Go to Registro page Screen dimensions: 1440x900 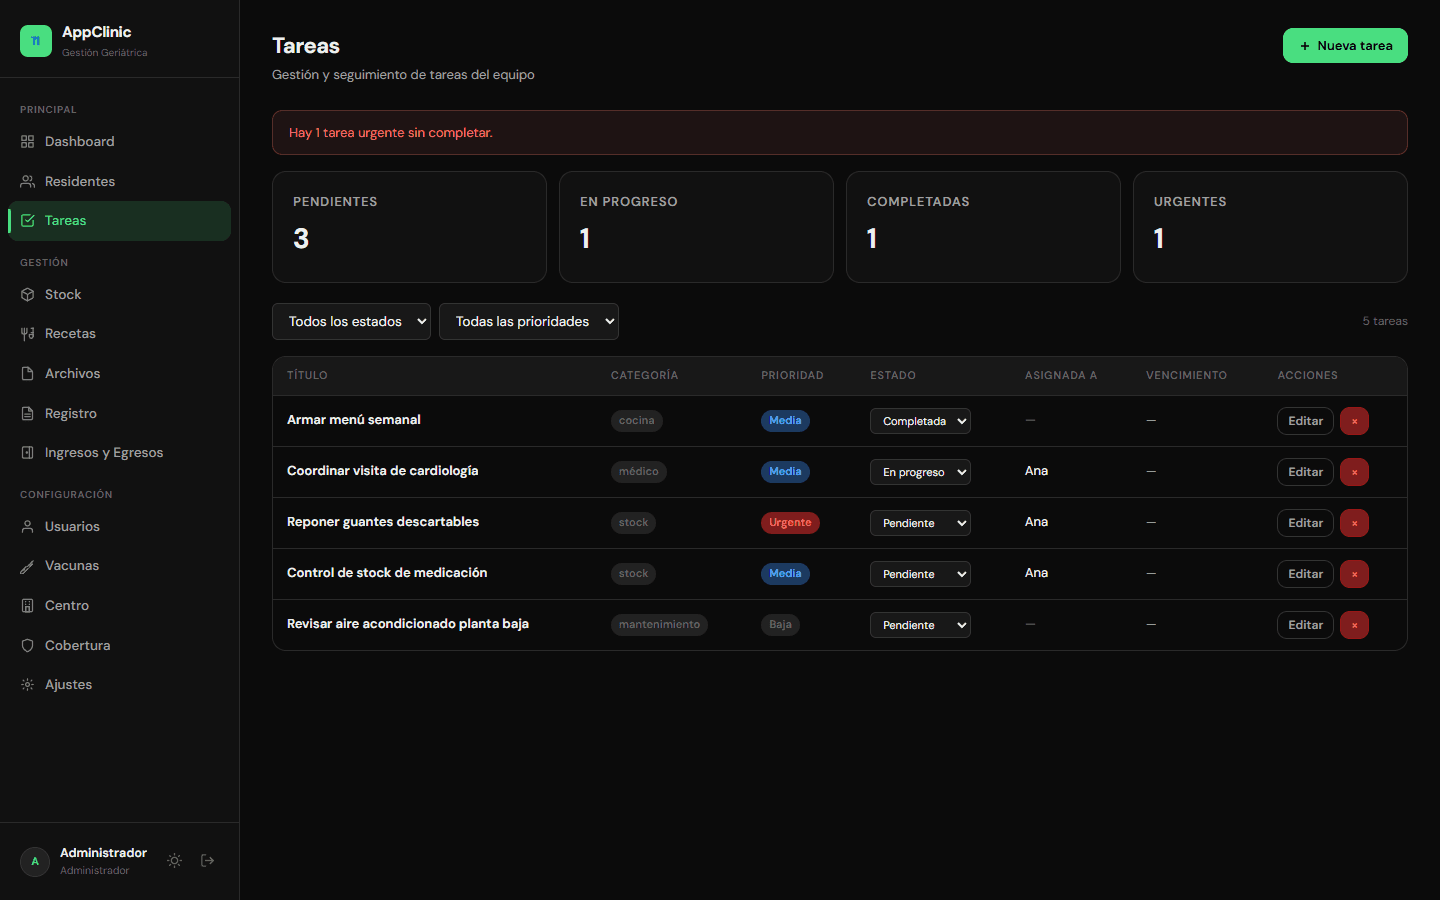(x=119, y=413)
